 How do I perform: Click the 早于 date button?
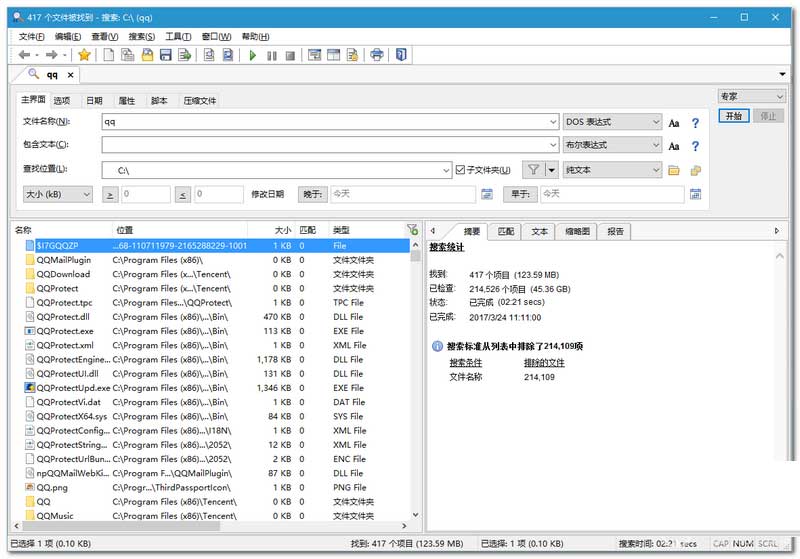[x=520, y=194]
